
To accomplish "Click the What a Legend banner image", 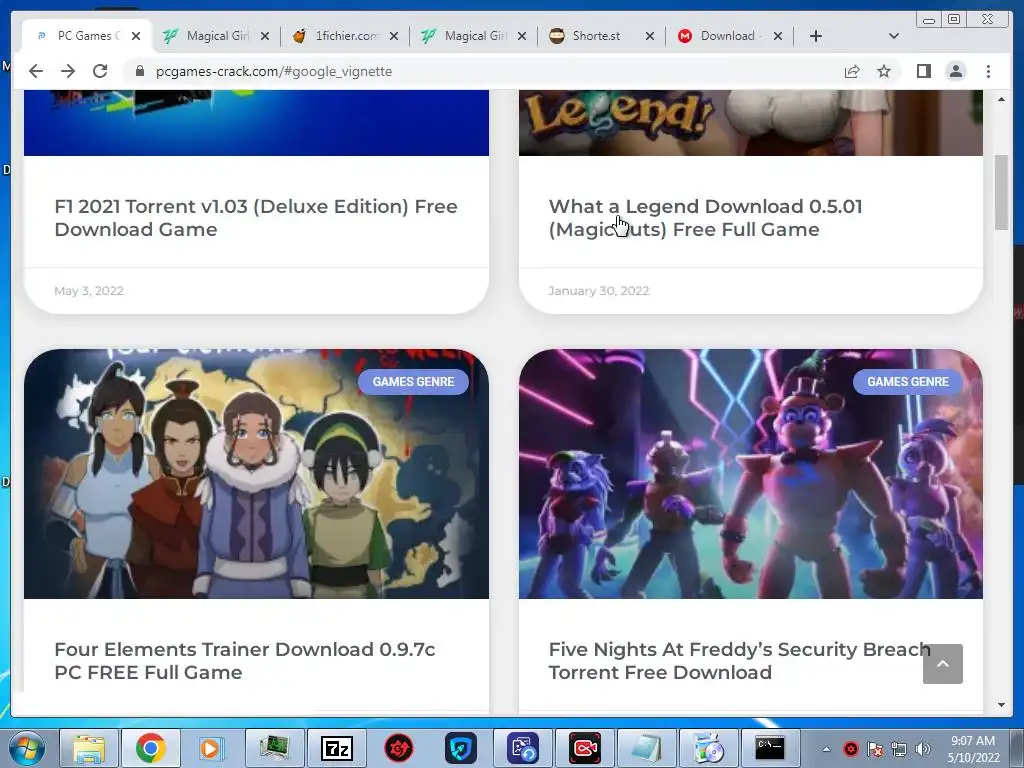I will tap(750, 123).
